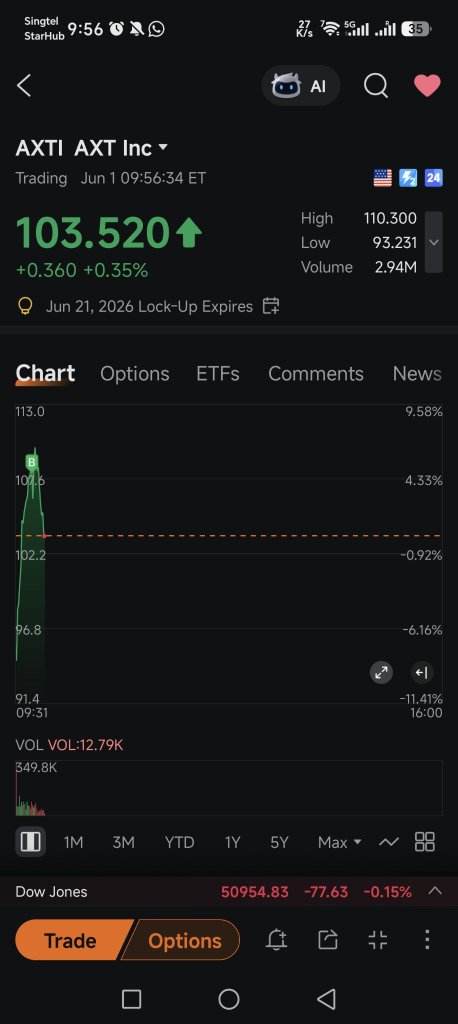
Task: Set a price alert bell icon
Action: click(276, 940)
